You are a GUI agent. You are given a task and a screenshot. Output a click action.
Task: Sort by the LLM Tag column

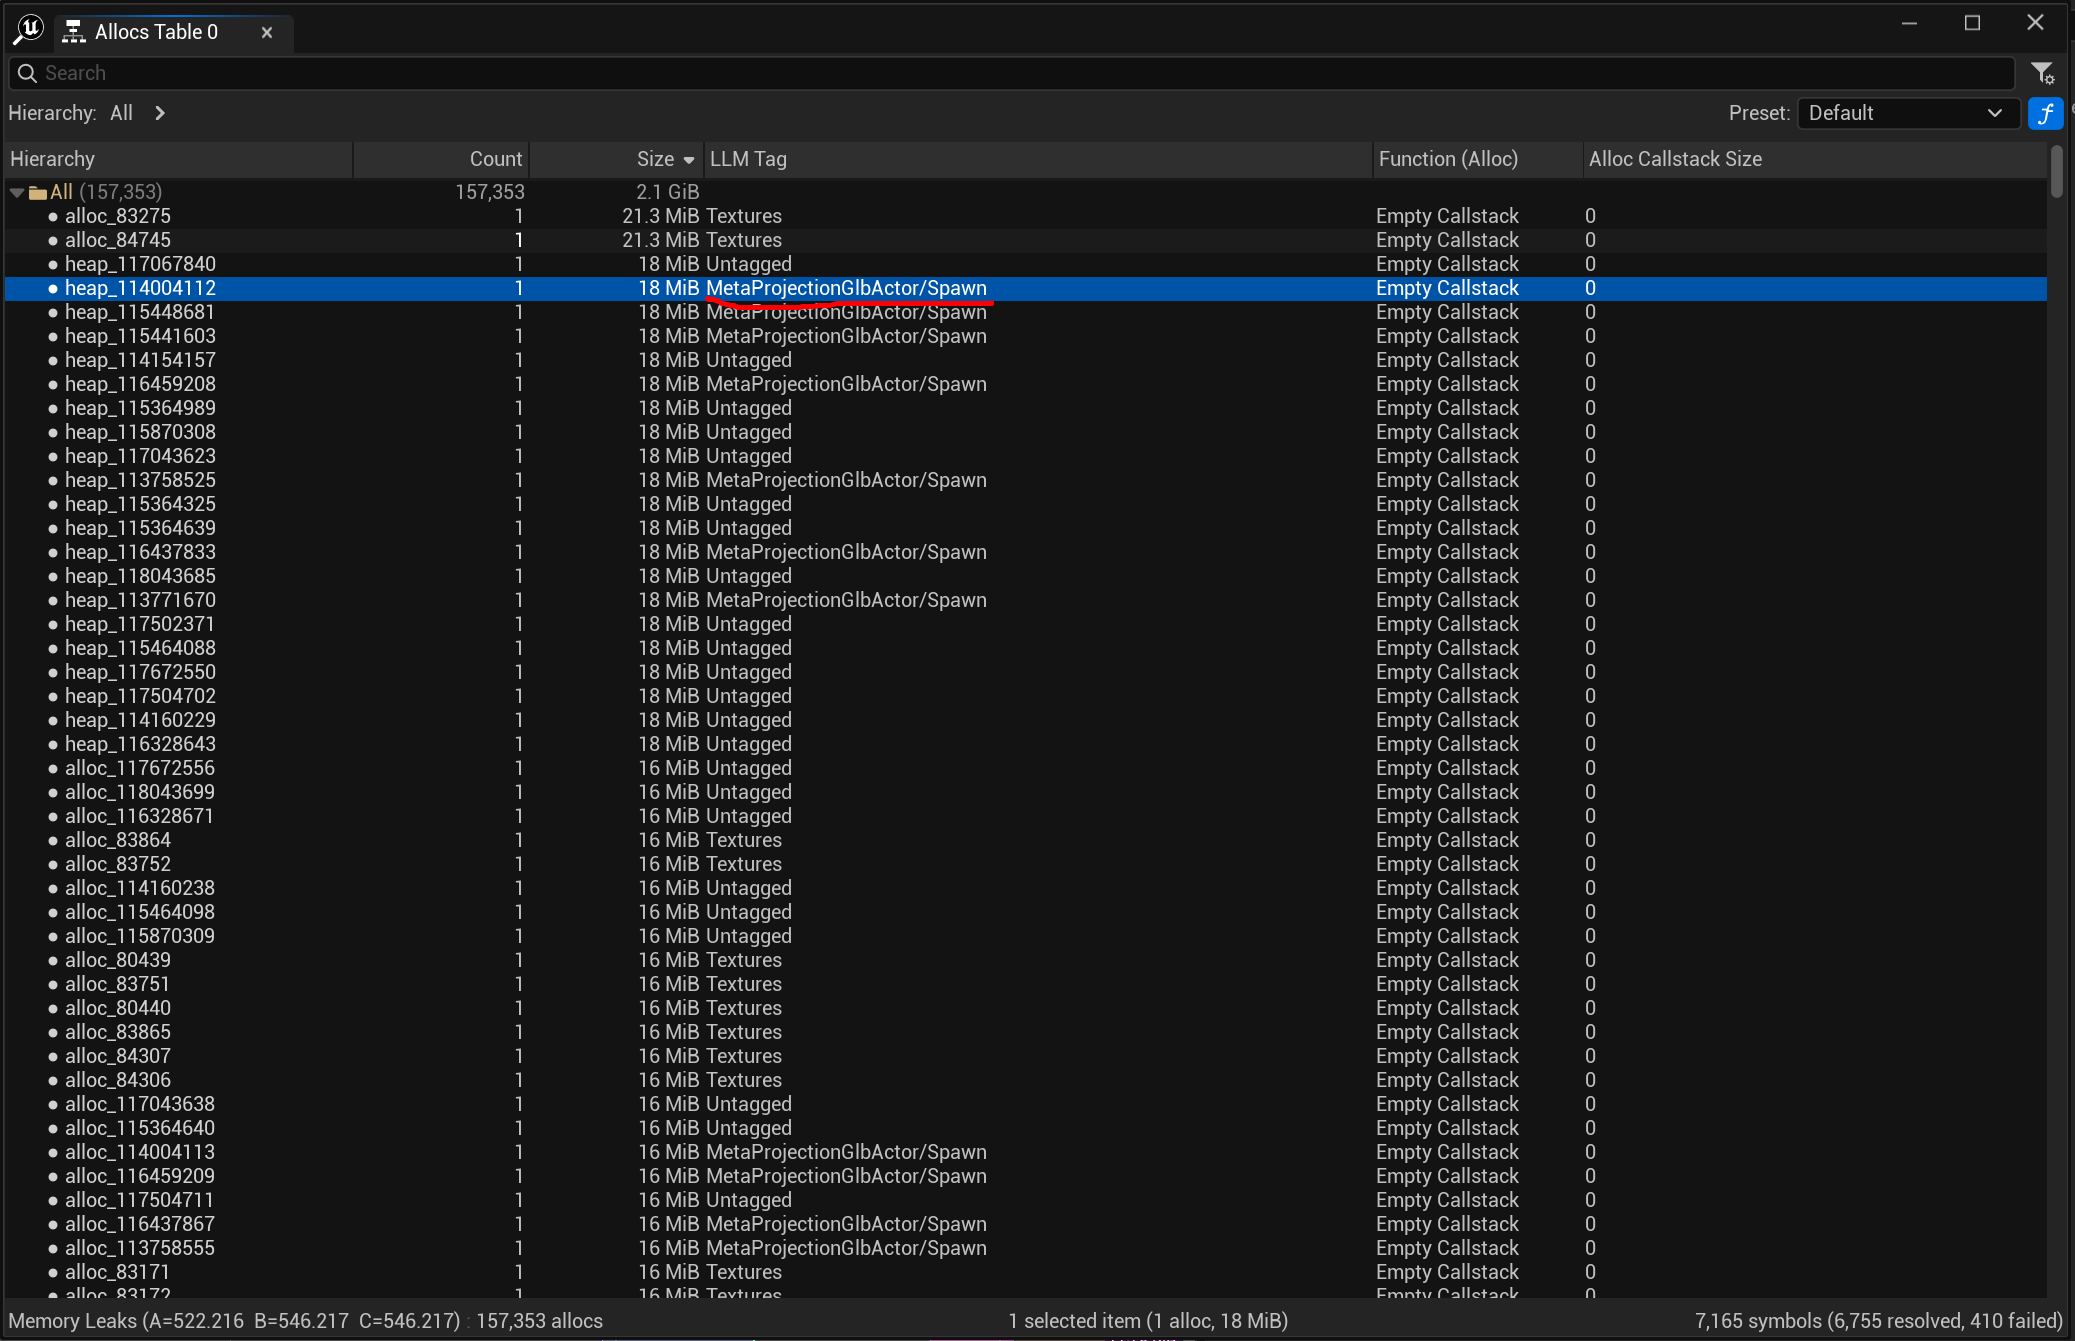[x=748, y=159]
